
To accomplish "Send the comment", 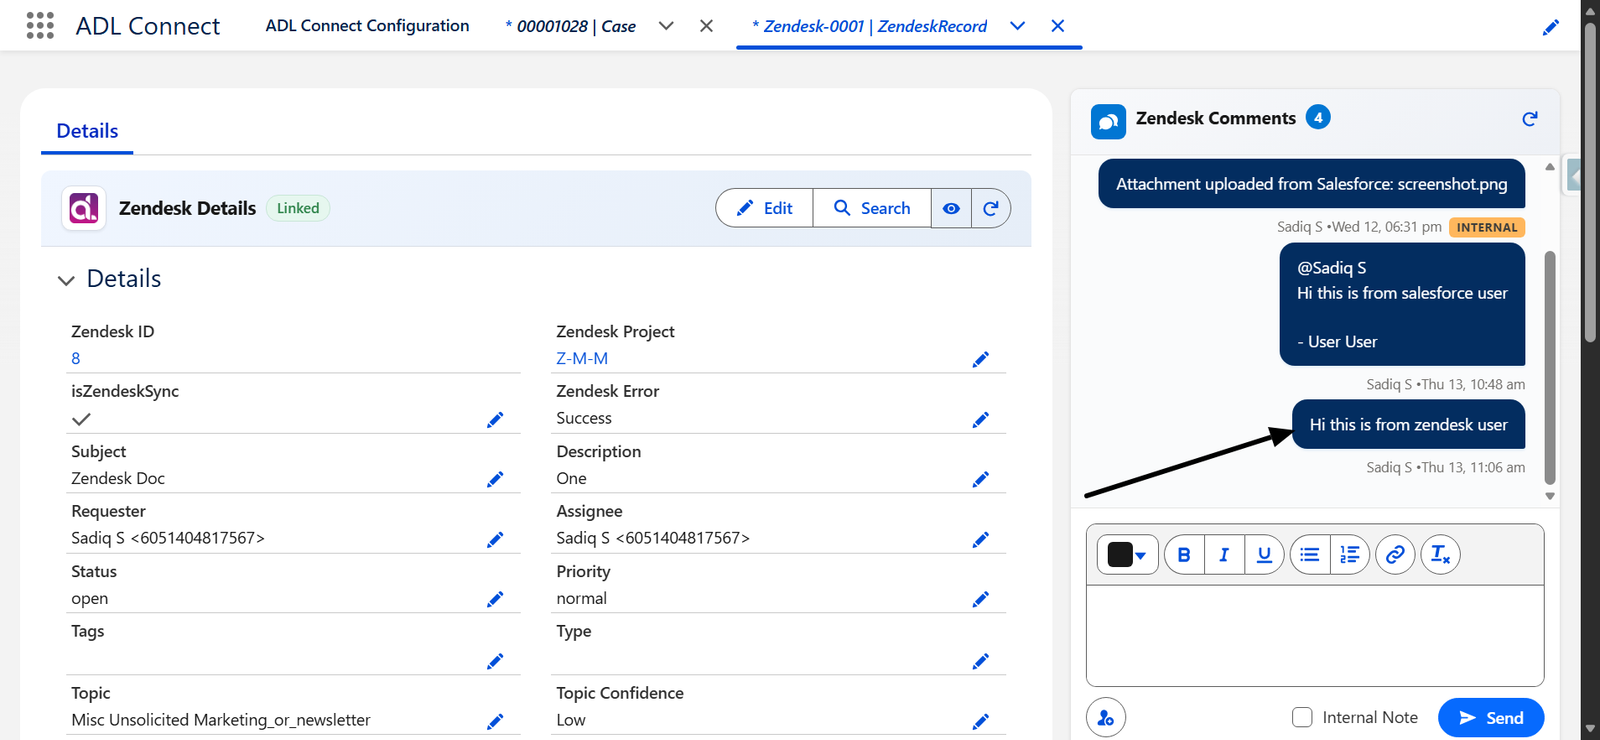I will click(1491, 718).
